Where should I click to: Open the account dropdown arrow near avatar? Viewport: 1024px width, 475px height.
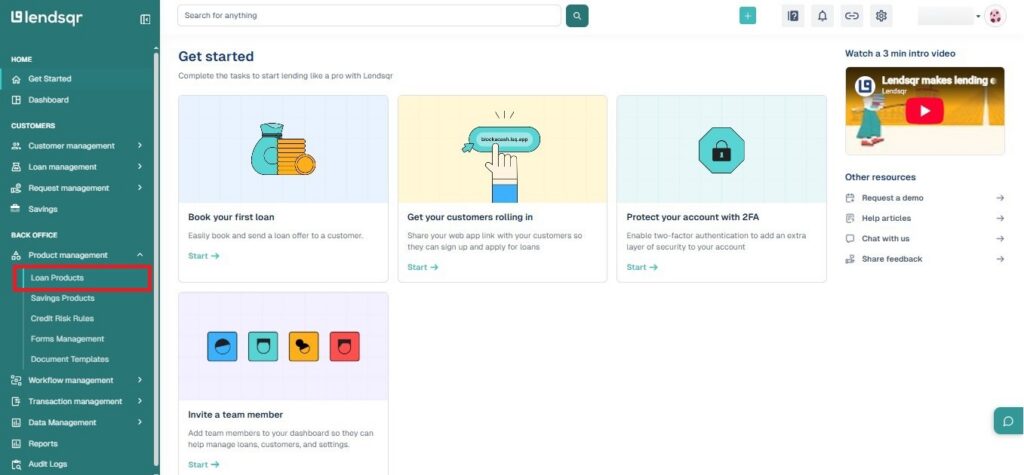click(978, 16)
